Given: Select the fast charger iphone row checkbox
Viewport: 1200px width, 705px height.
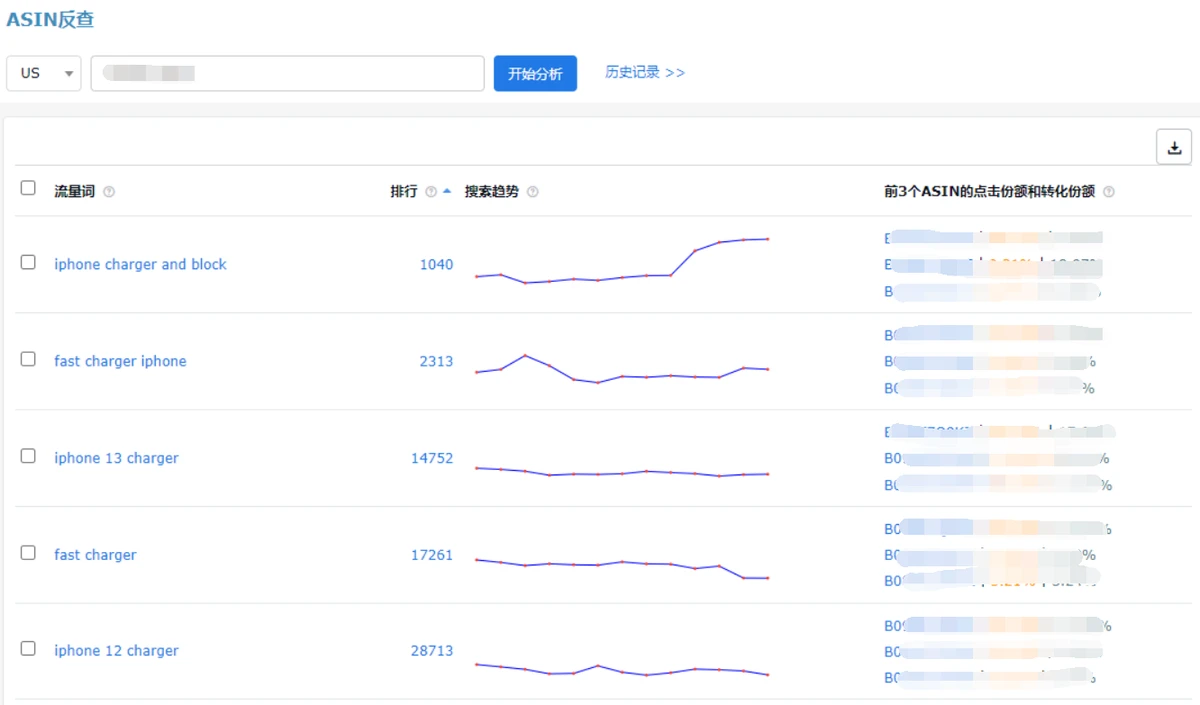Looking at the screenshot, I should 28,359.
